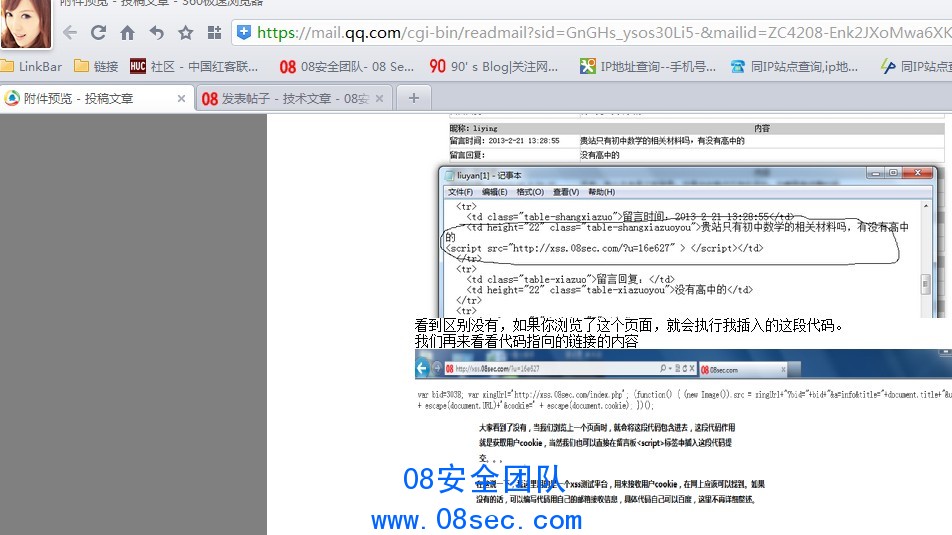Screen dimensions: 952x535
Task: Click 留言时间: 2013-2-21 13:28:55 text
Action: click(x=504, y=140)
